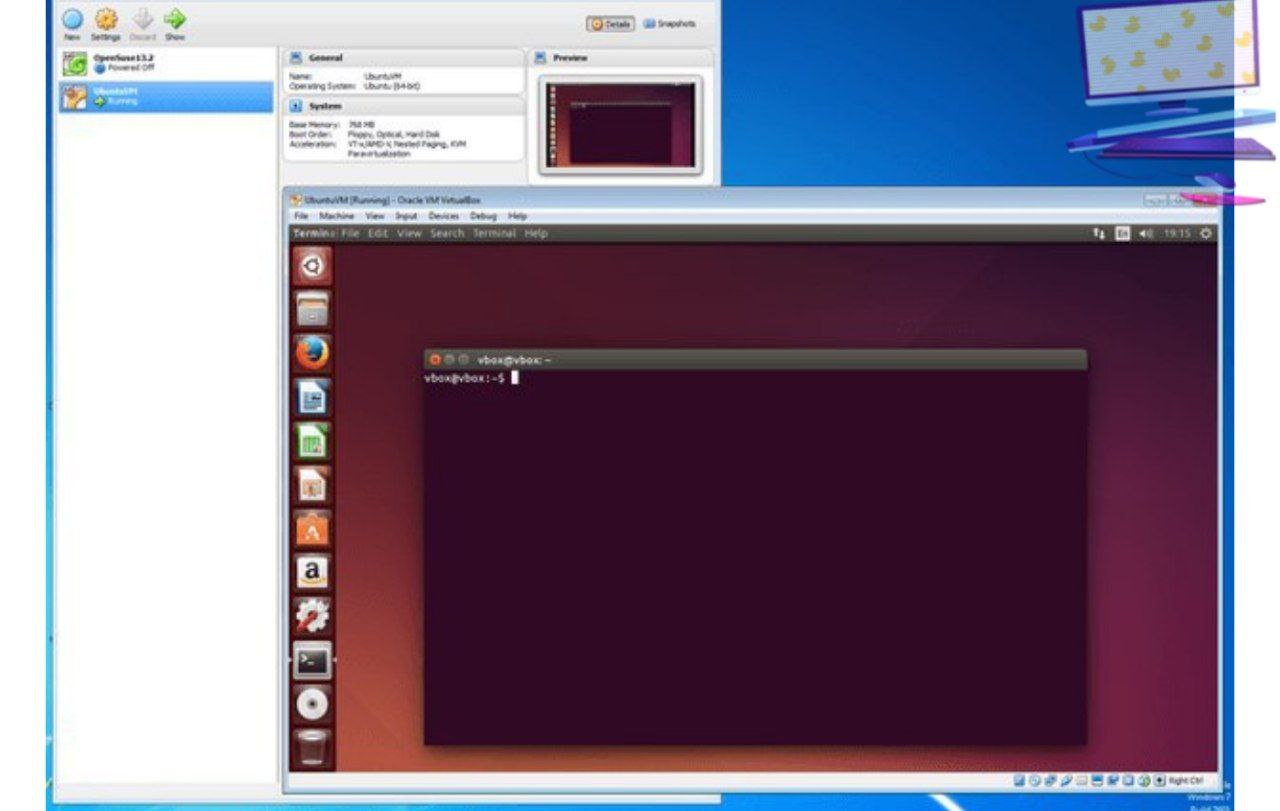Click the network indicator in the Ubuntu panel
The height and width of the screenshot is (811, 1280).
point(1100,233)
